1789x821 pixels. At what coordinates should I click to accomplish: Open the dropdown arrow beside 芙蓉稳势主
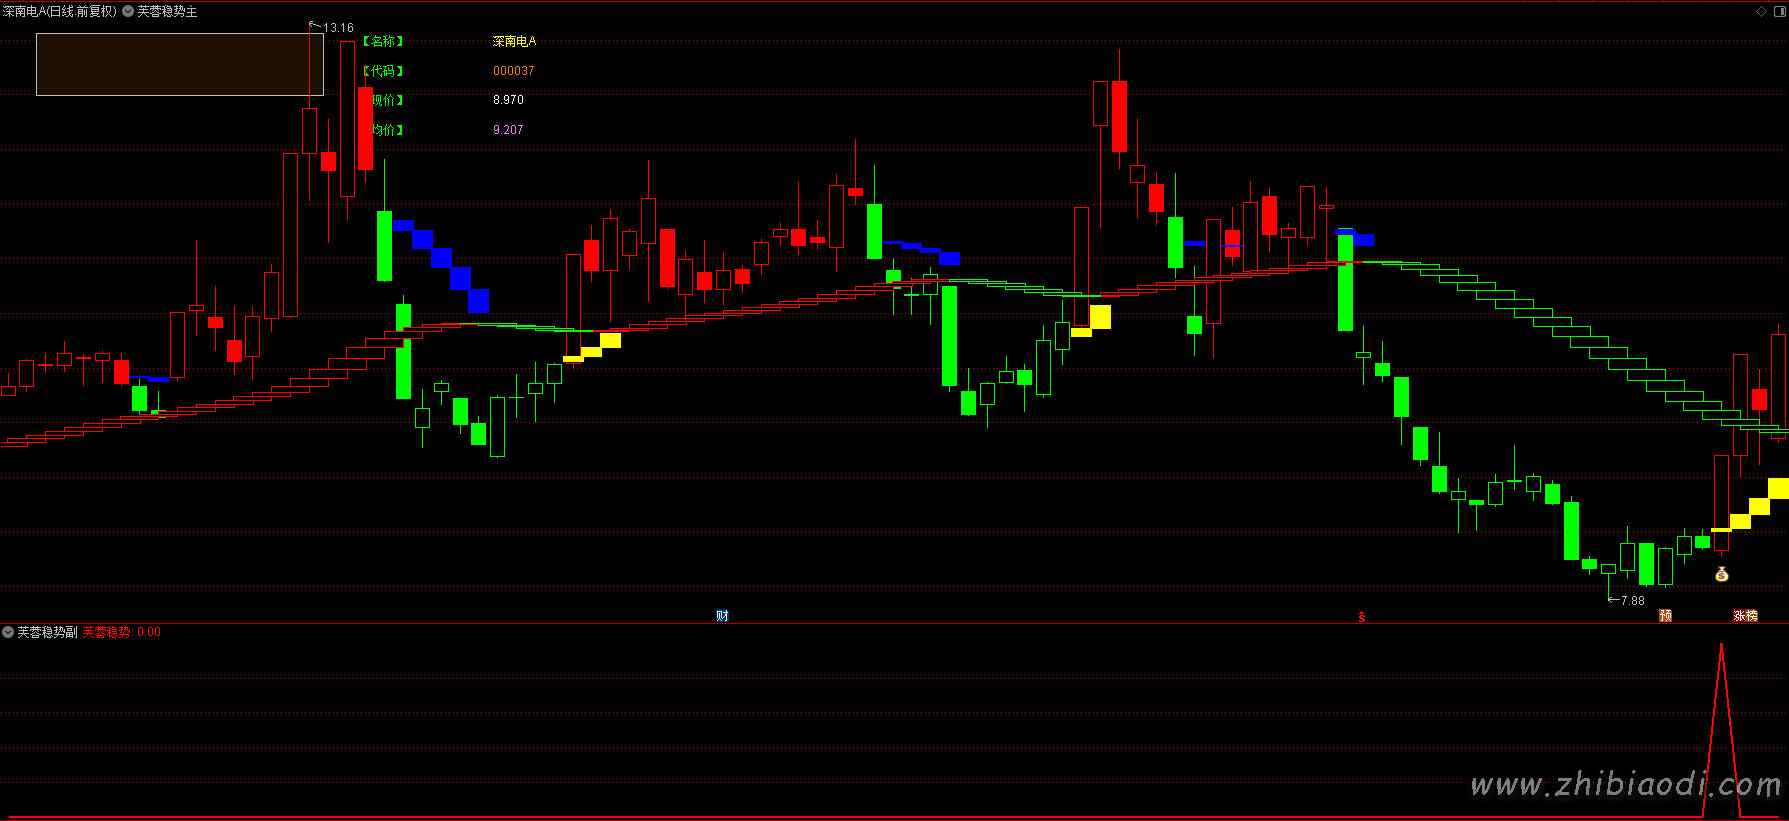tap(128, 11)
